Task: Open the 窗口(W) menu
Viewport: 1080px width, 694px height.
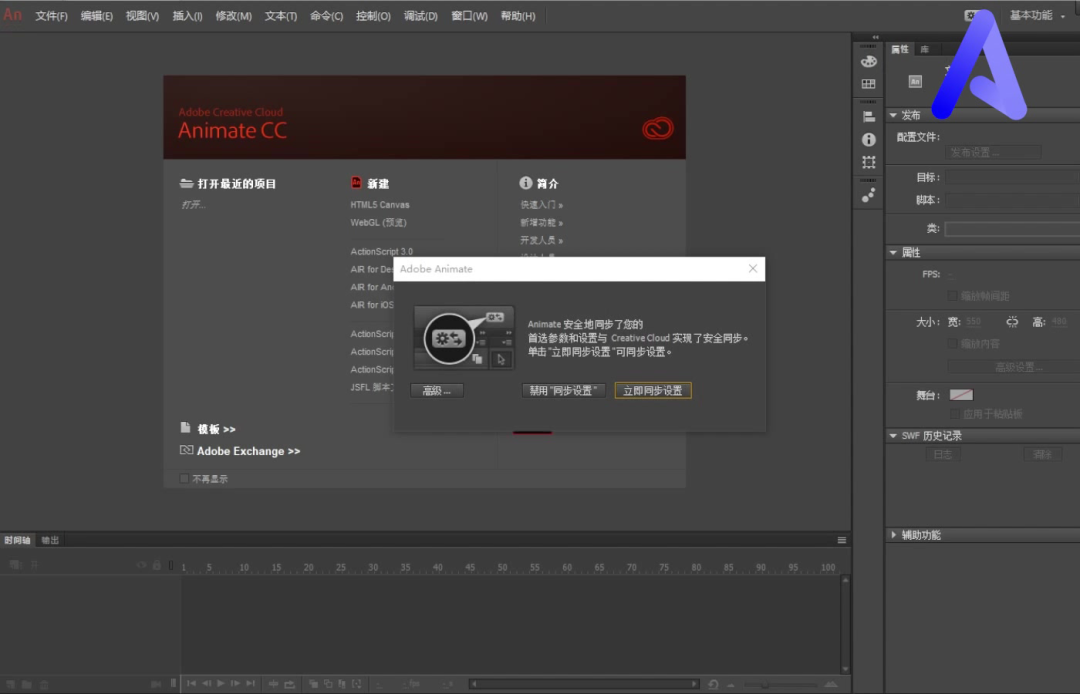Action: point(469,16)
